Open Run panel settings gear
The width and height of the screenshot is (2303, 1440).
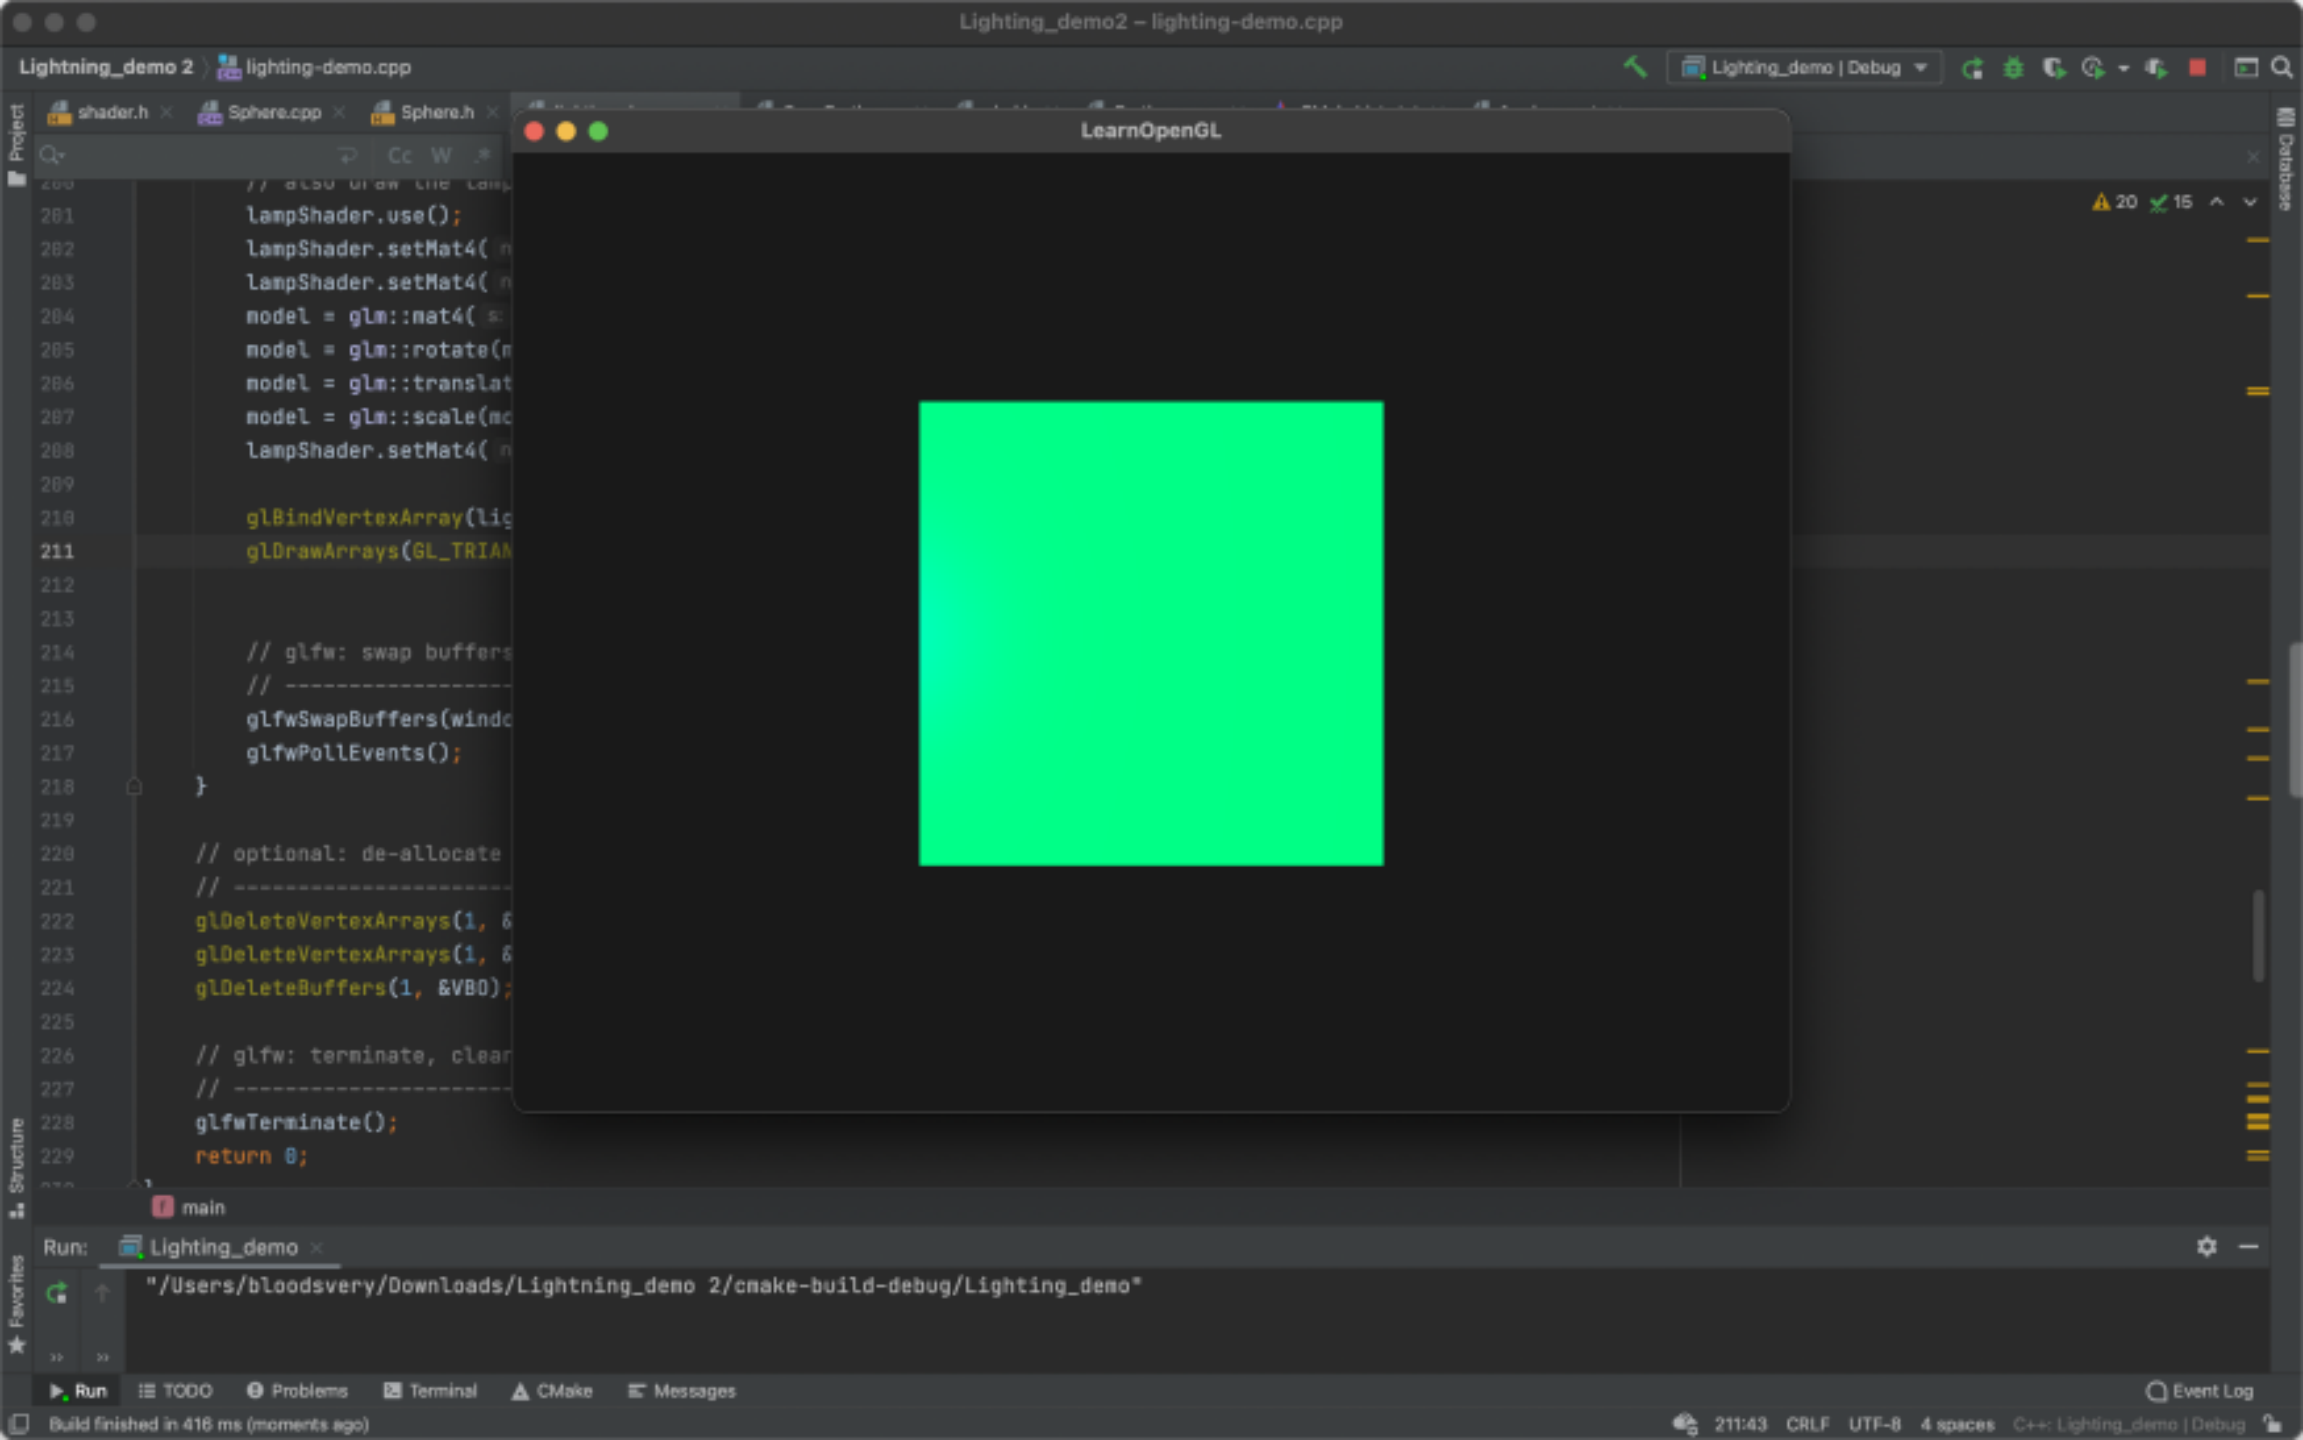(2206, 1246)
